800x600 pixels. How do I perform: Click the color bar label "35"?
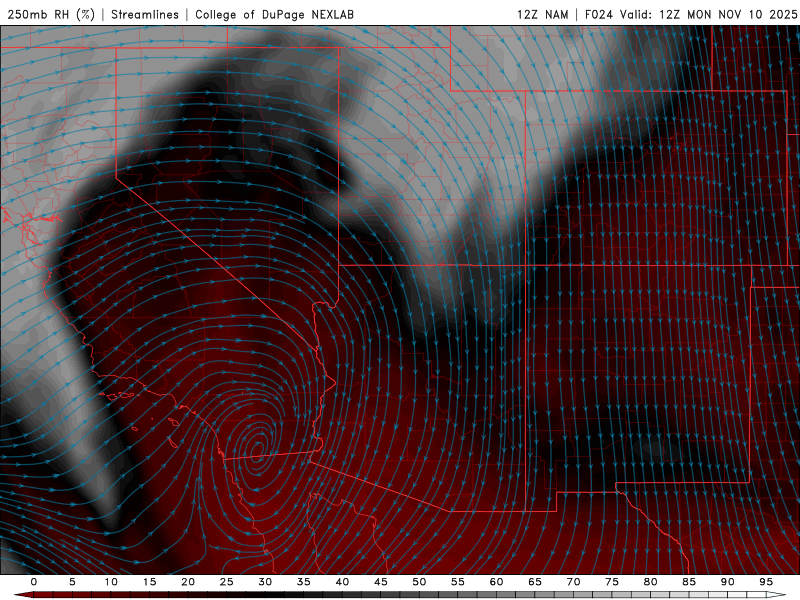304,582
